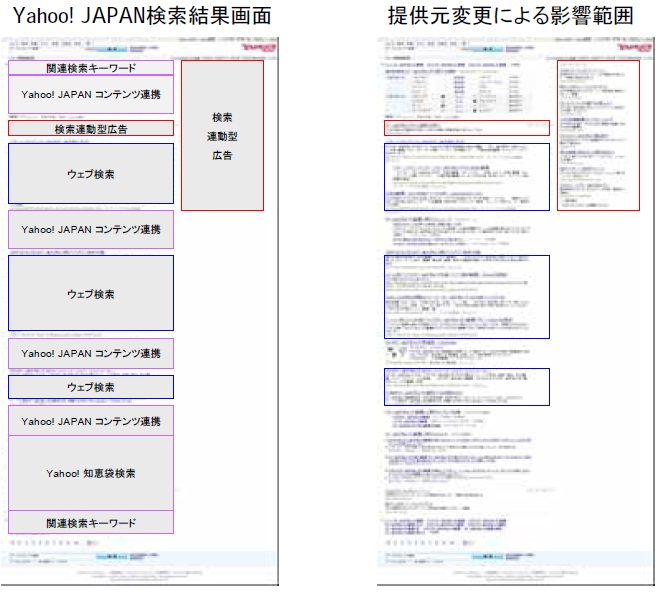
Task: Select the 関連検索キーワード box below Yahoo! 知恵袋検索
Action: [x=91, y=523]
